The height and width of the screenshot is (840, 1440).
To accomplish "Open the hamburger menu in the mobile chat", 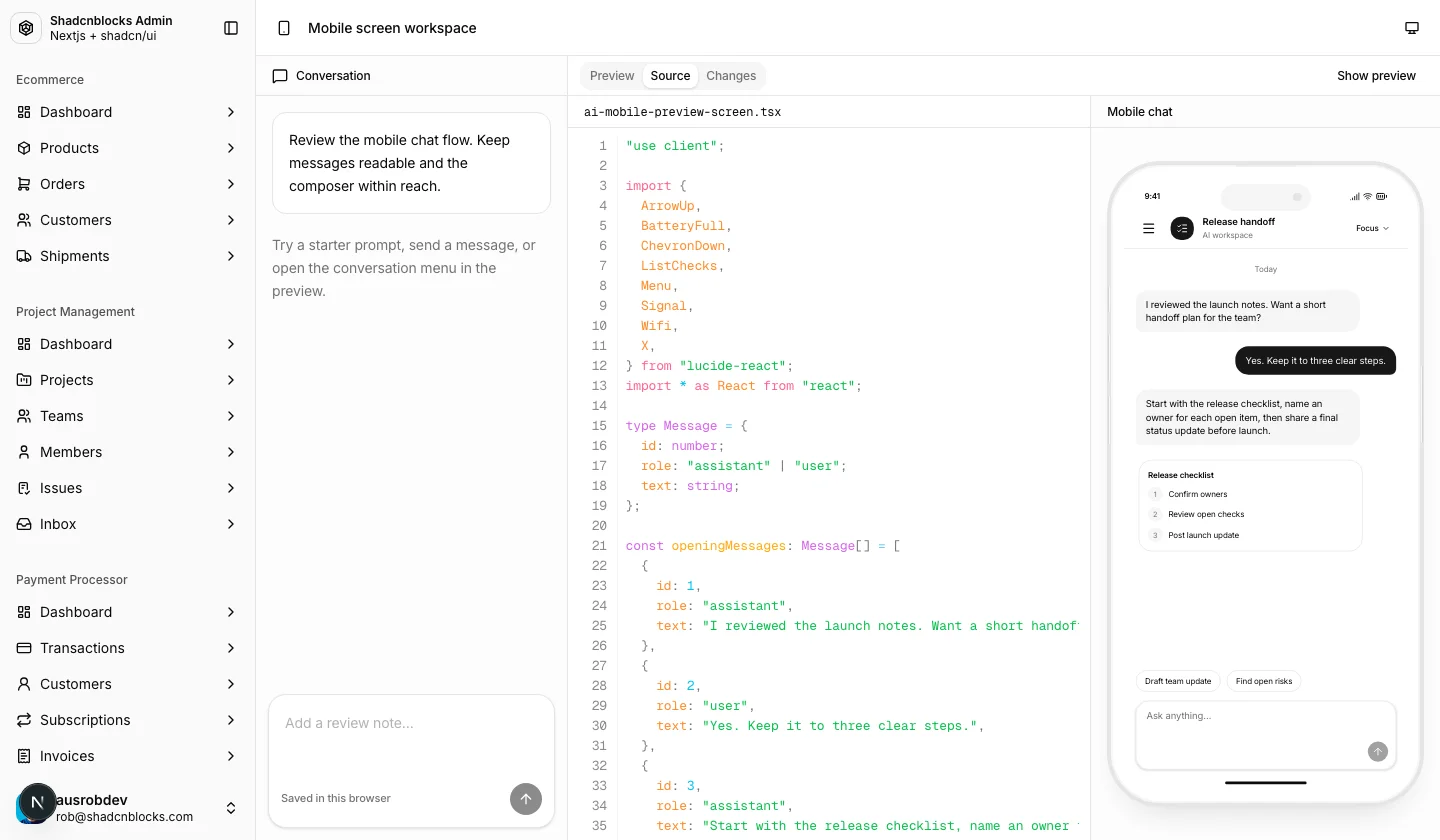I will [x=1149, y=228].
